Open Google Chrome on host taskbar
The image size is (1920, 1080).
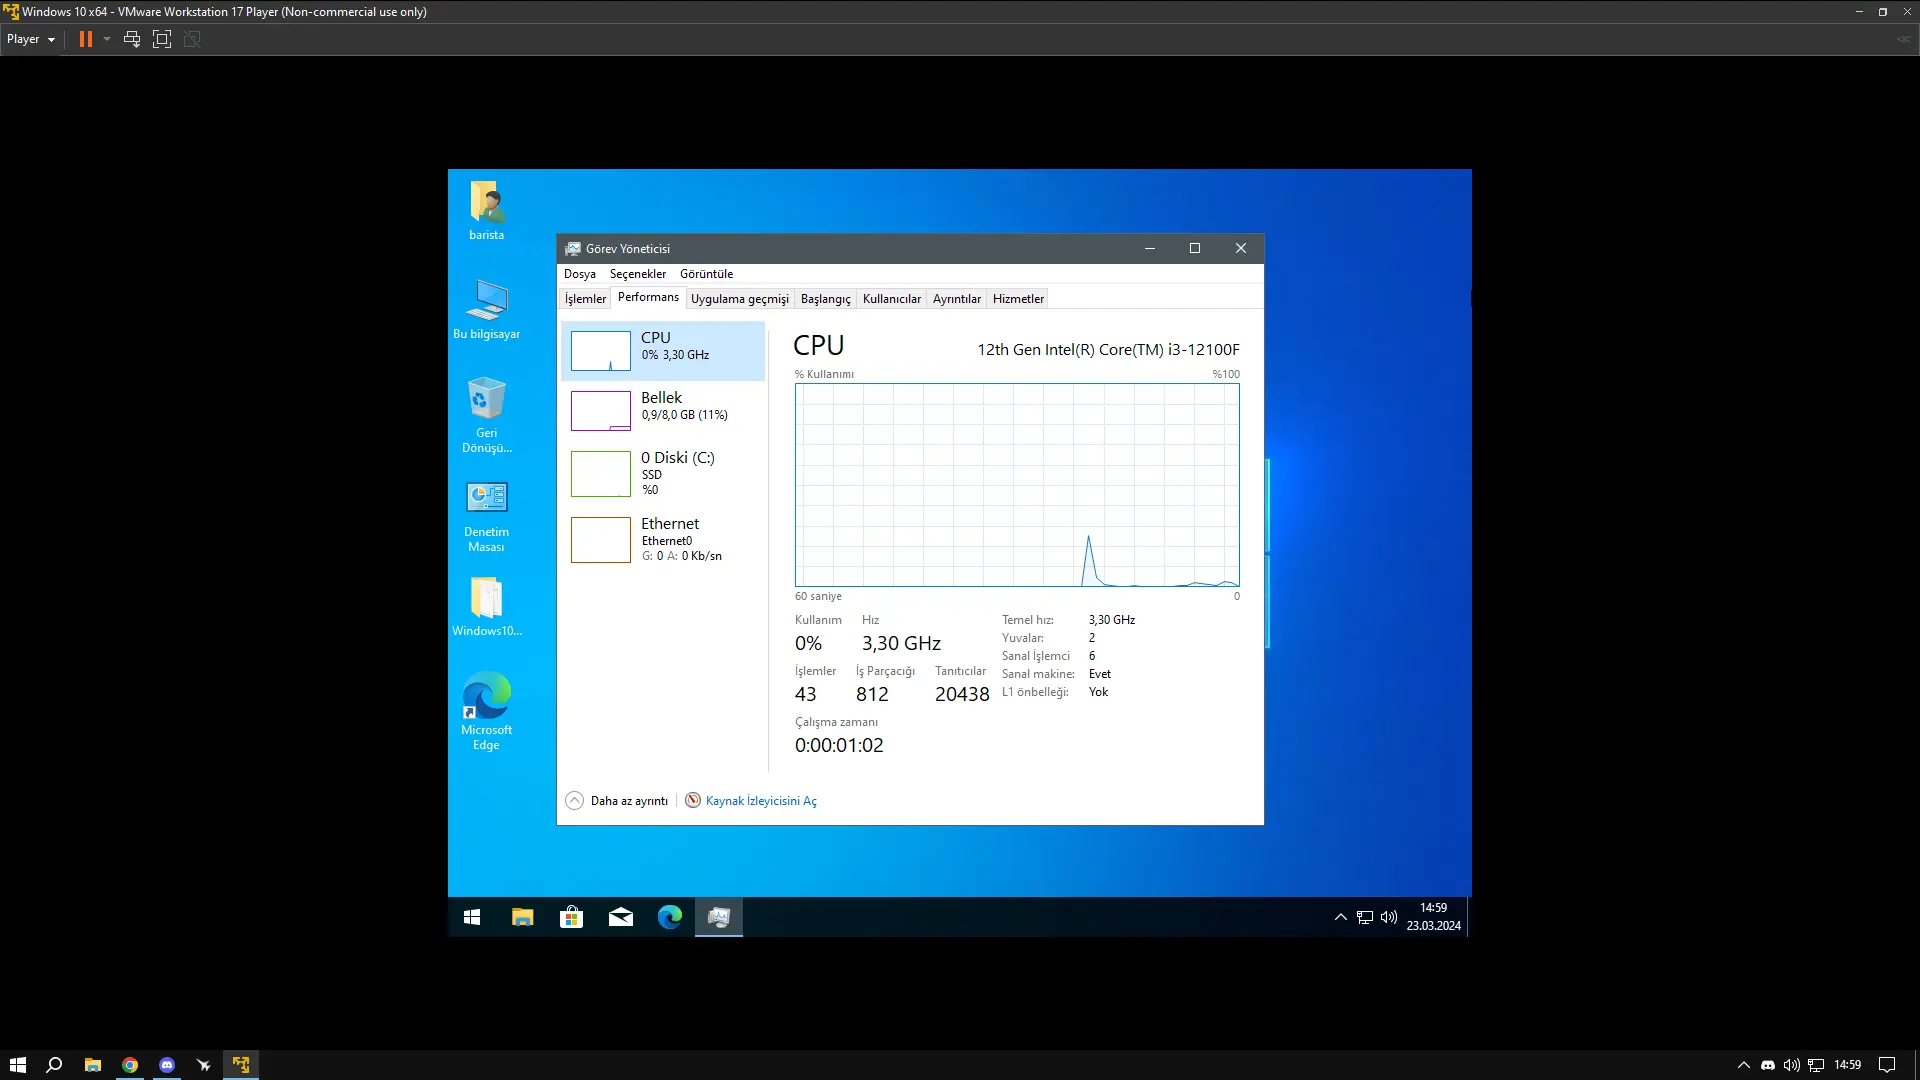point(130,1065)
